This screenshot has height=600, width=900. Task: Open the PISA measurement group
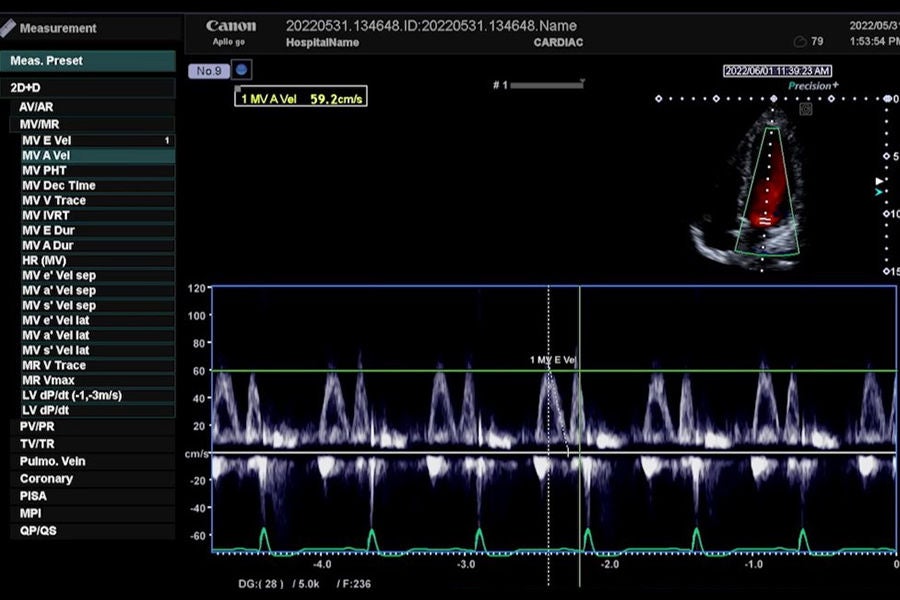click(x=92, y=496)
